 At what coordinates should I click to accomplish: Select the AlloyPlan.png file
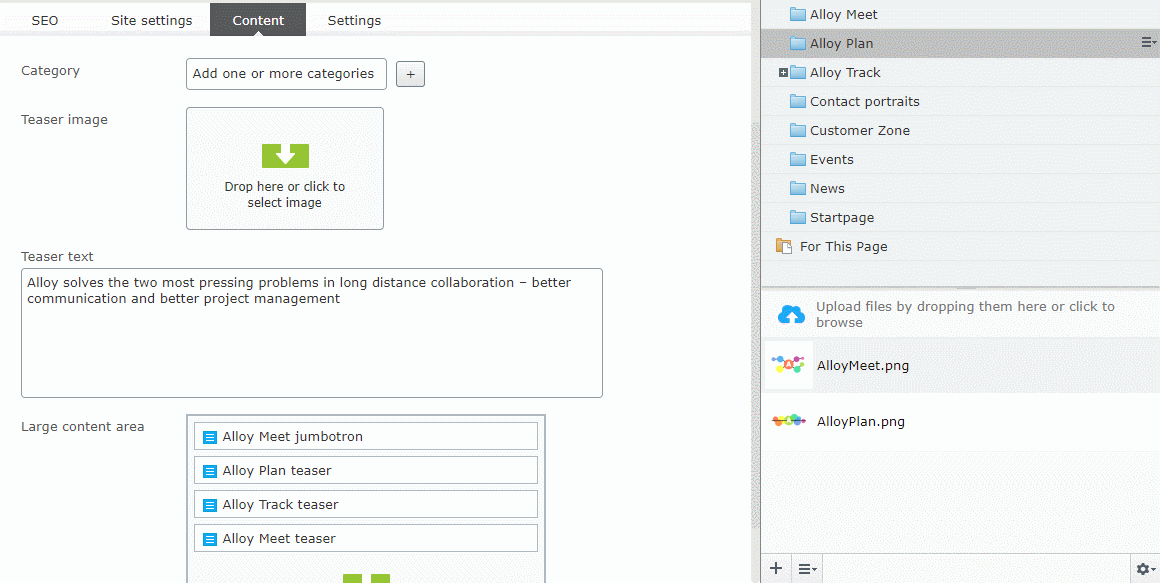pos(860,422)
